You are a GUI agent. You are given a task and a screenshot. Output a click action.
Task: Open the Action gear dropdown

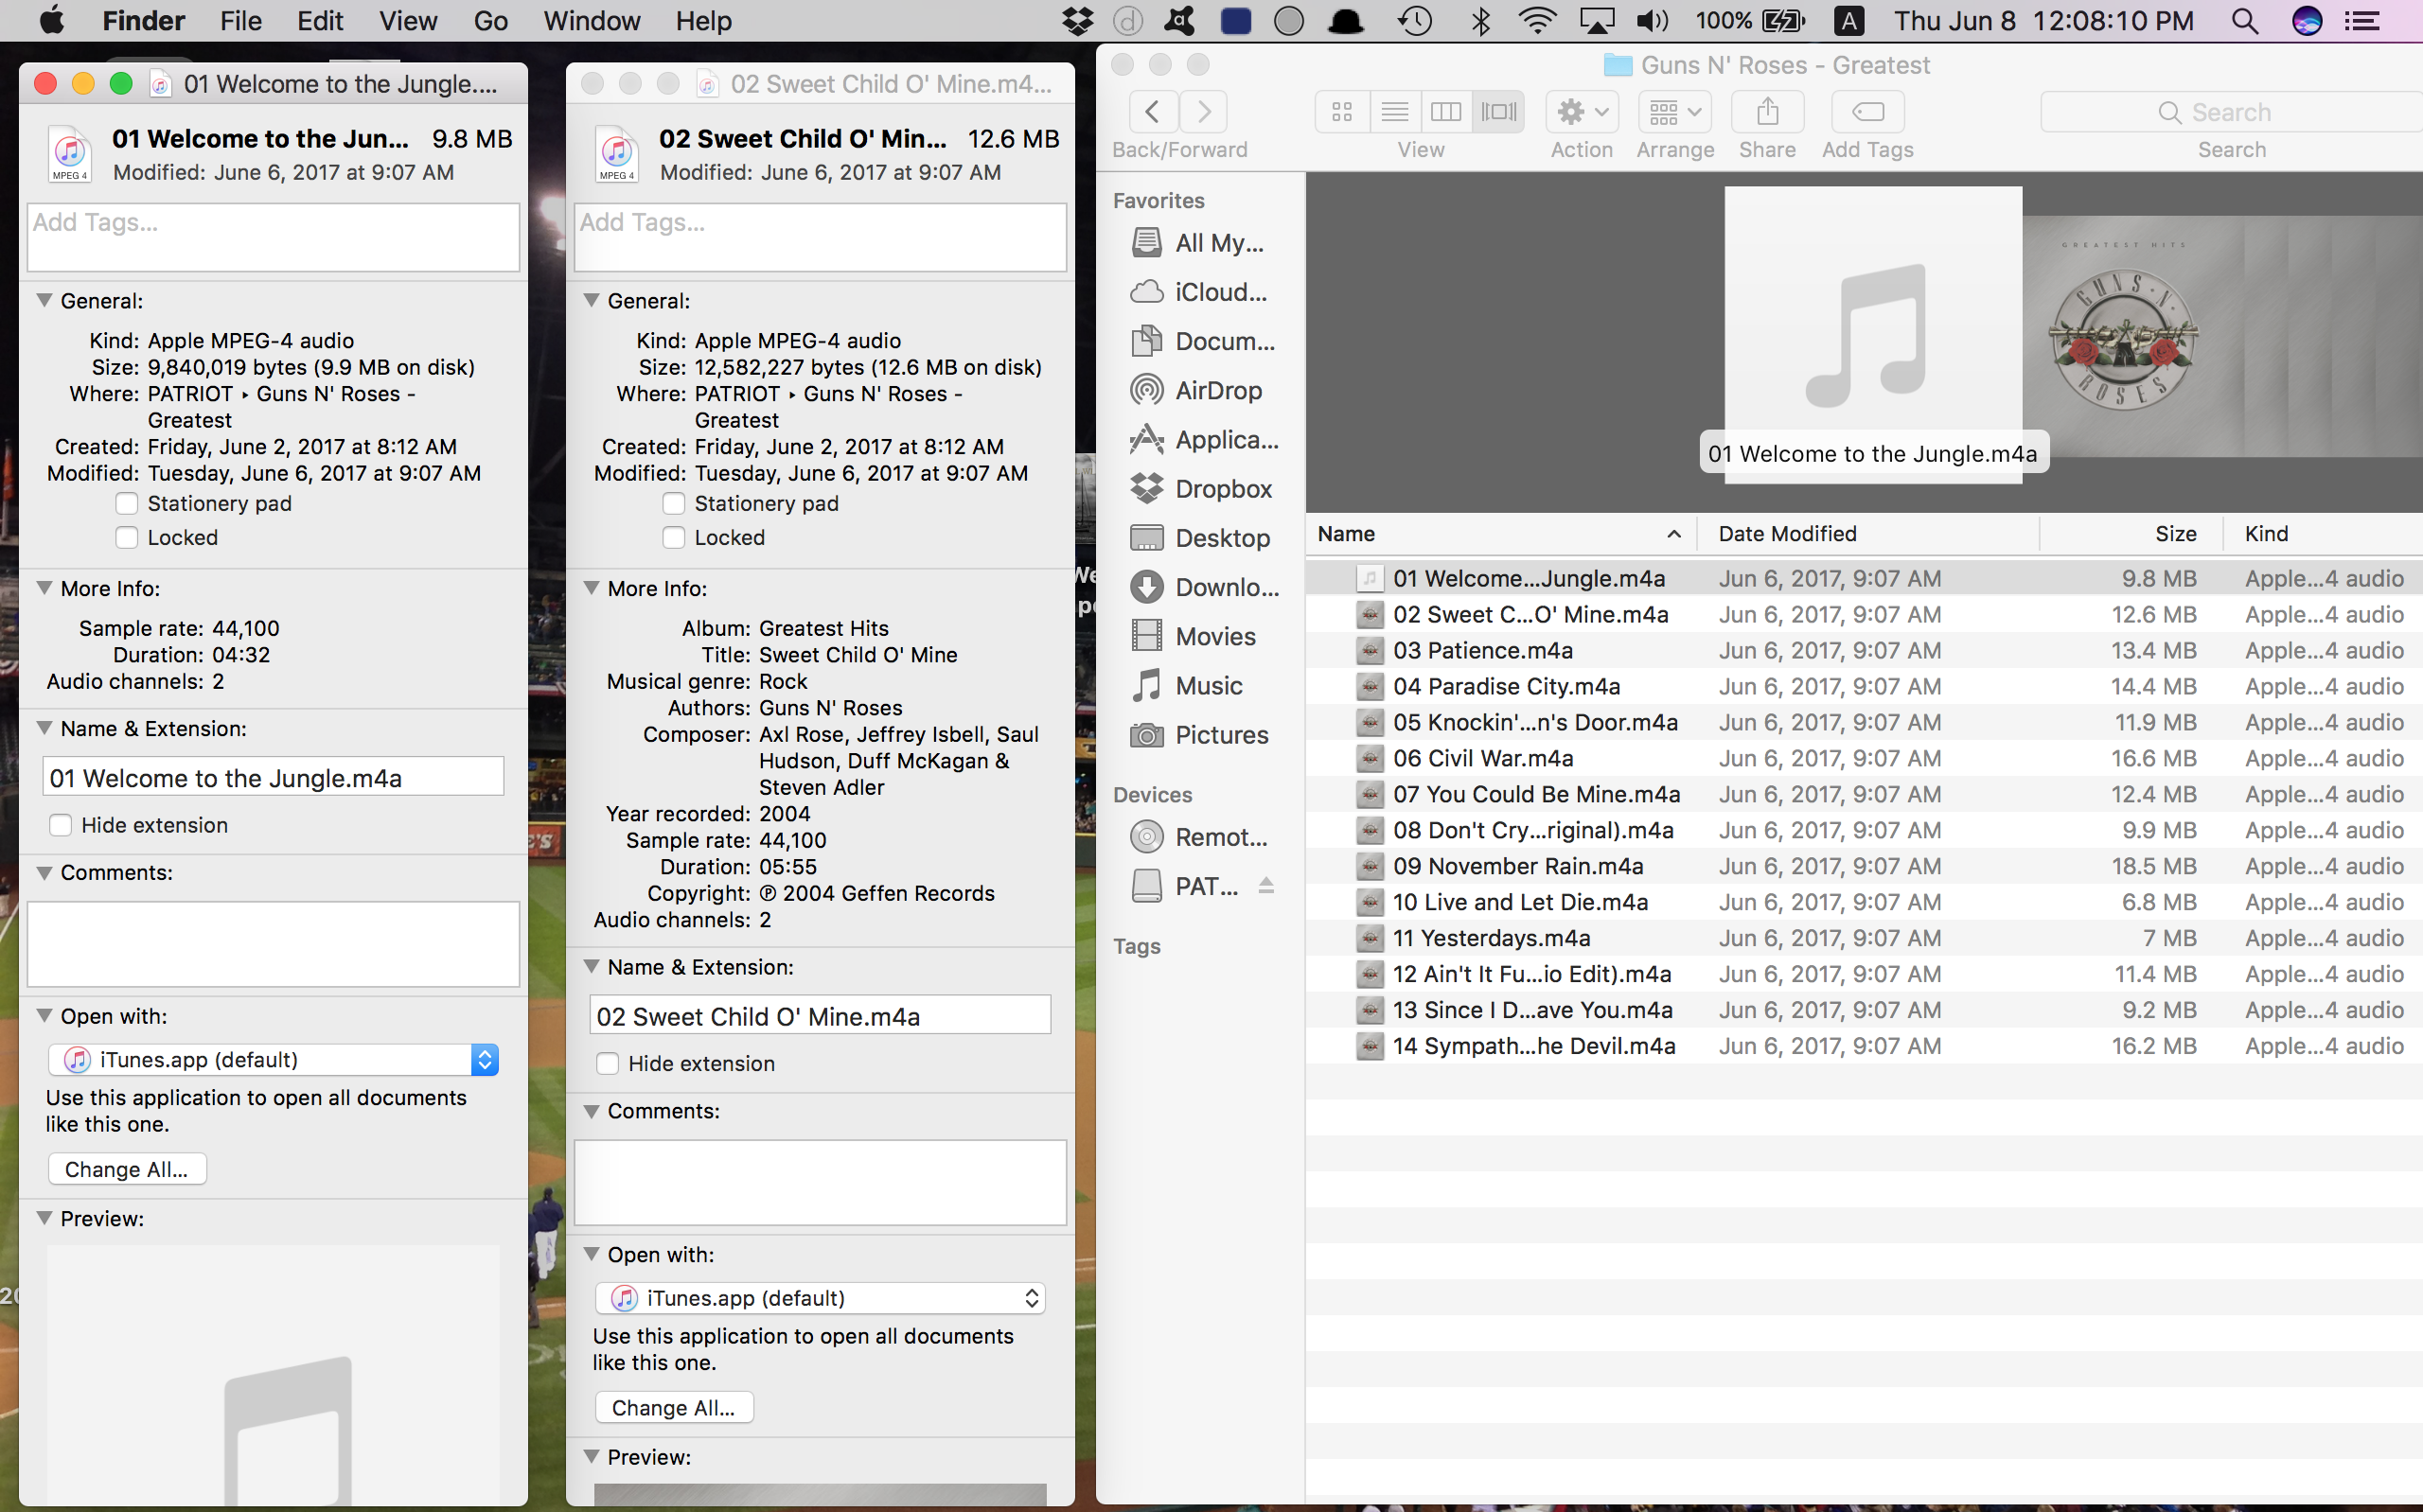coord(1581,112)
